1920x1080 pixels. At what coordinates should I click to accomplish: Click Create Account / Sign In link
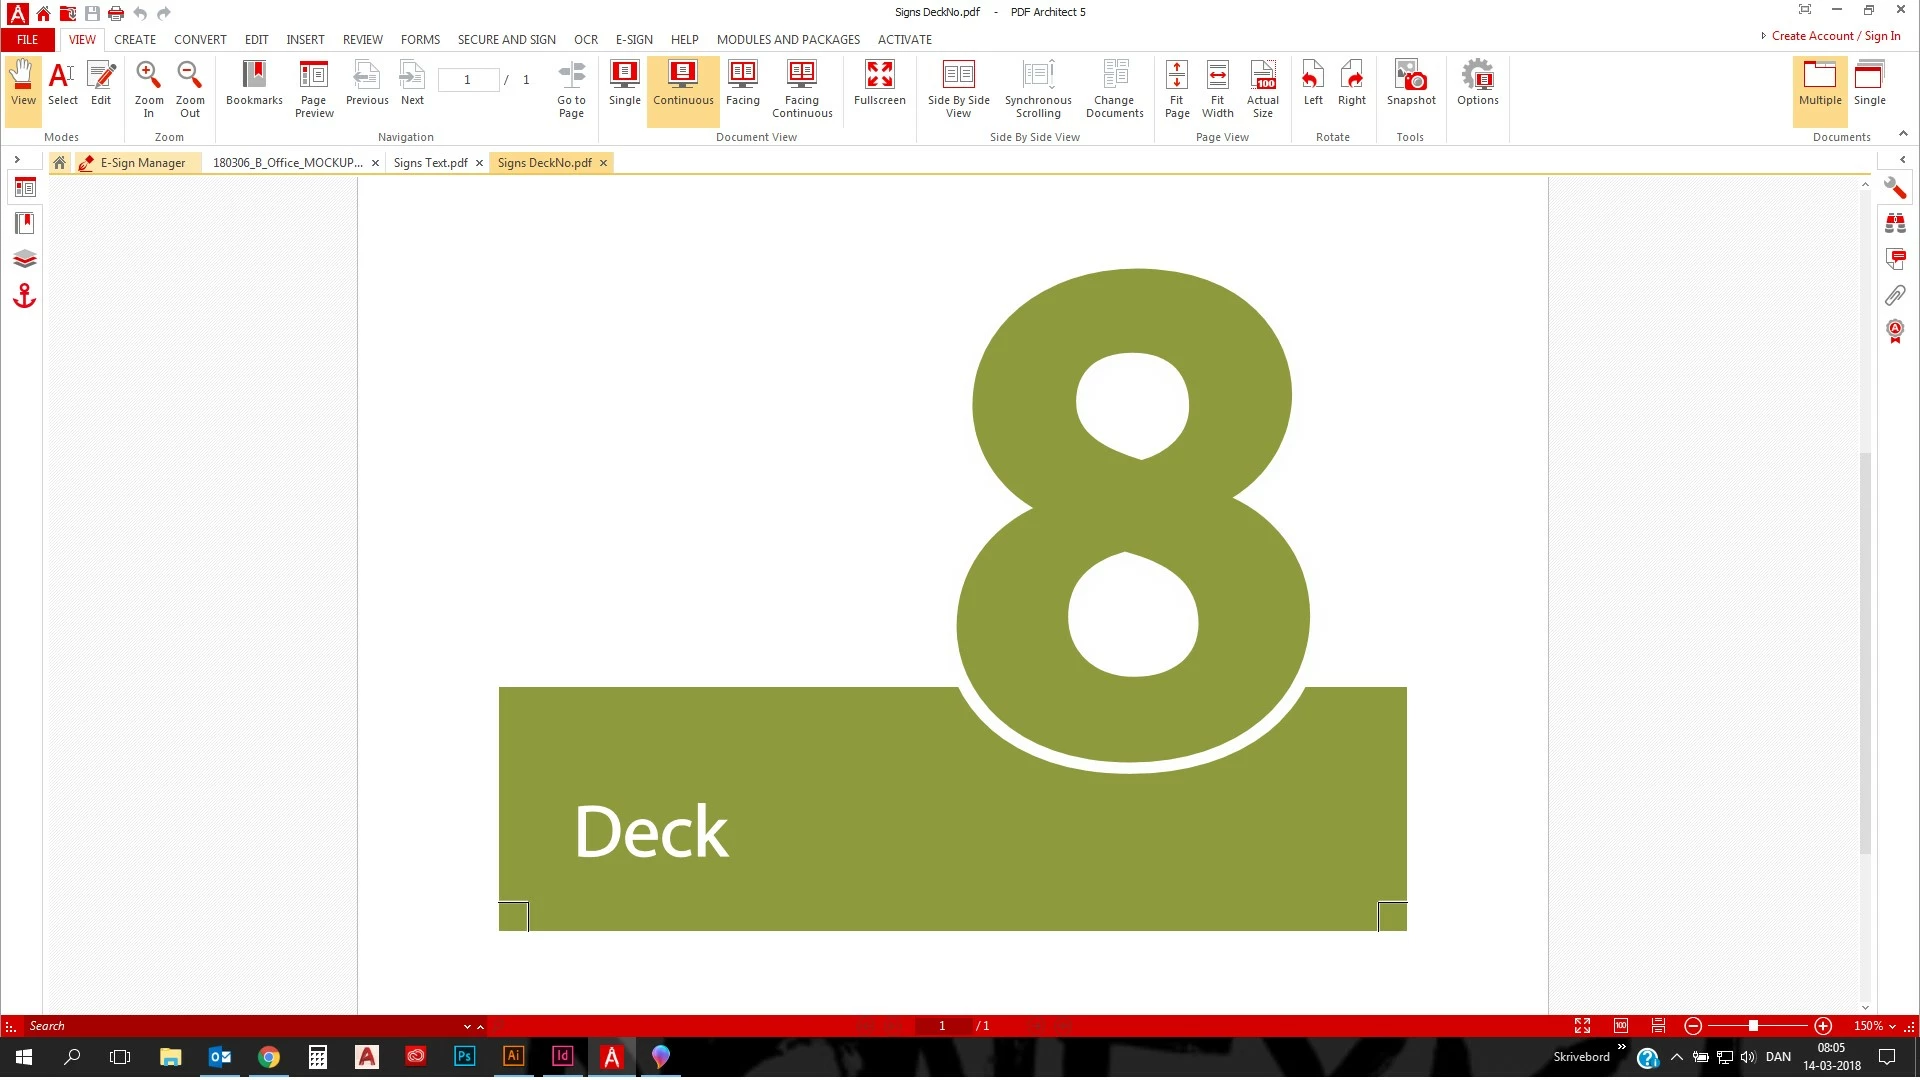1835,36
